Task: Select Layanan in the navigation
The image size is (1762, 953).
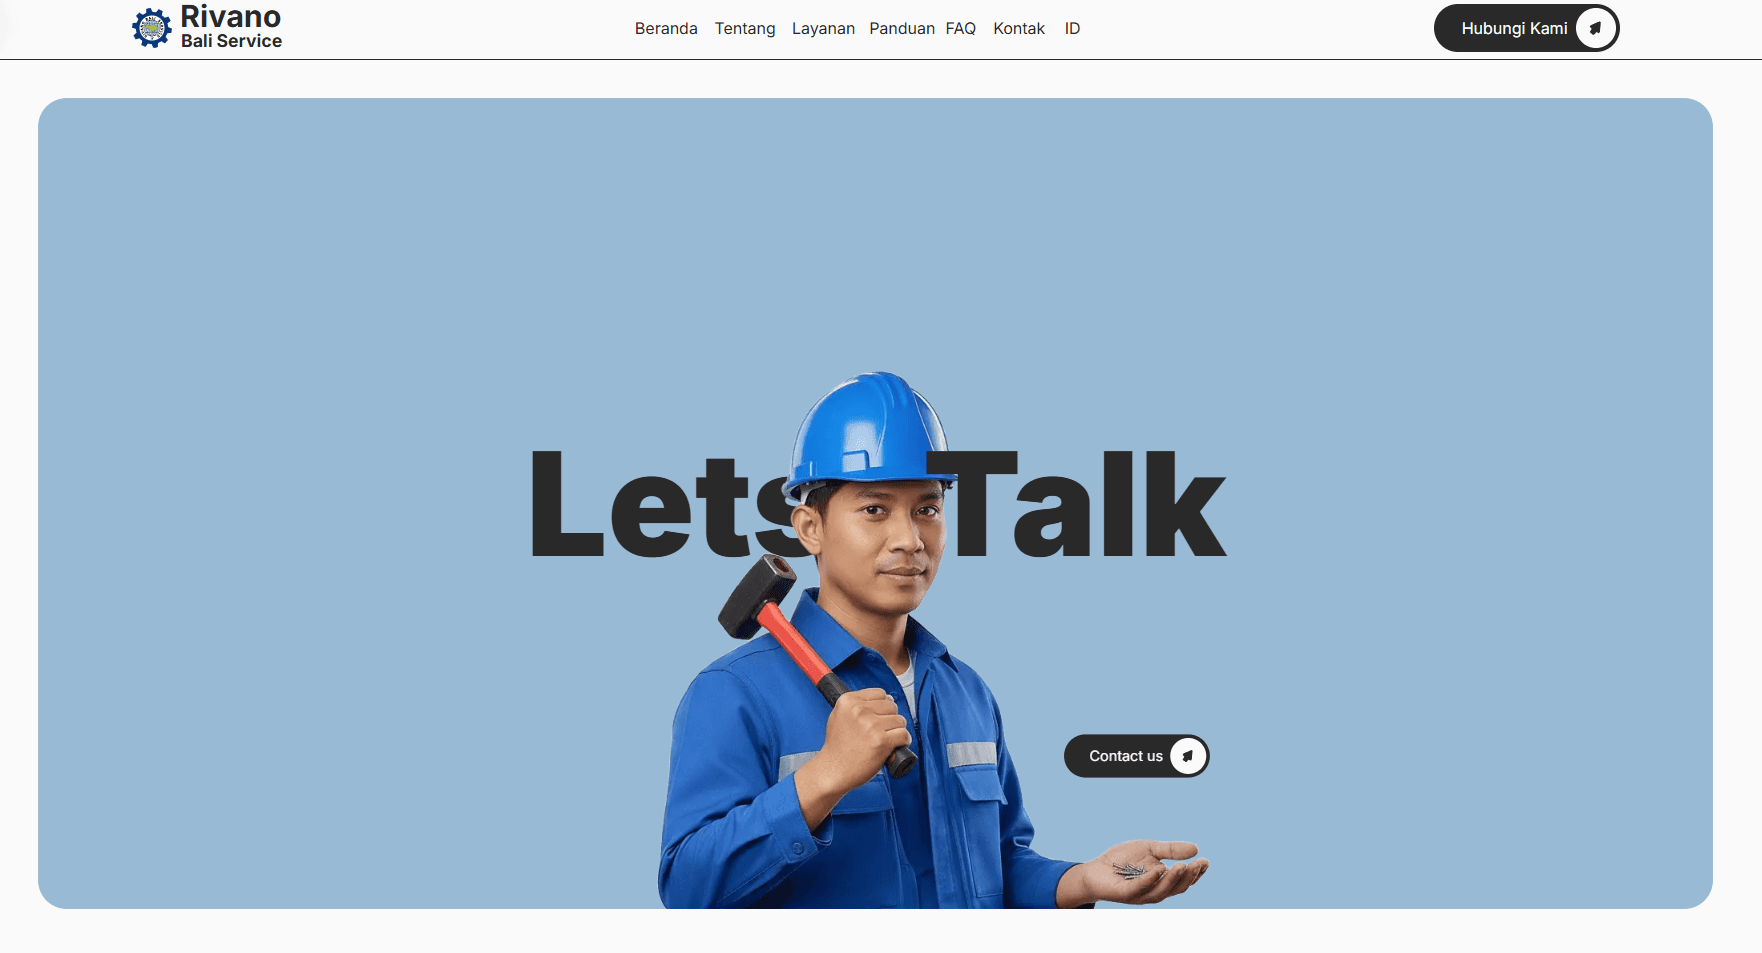Action: tap(823, 29)
